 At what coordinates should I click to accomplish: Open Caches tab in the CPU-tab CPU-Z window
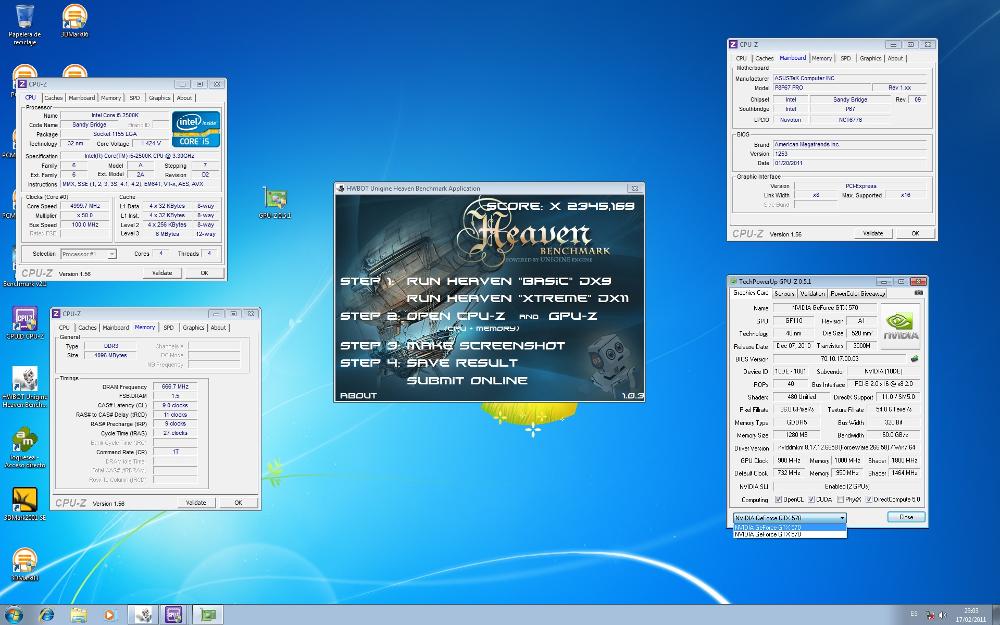54,98
